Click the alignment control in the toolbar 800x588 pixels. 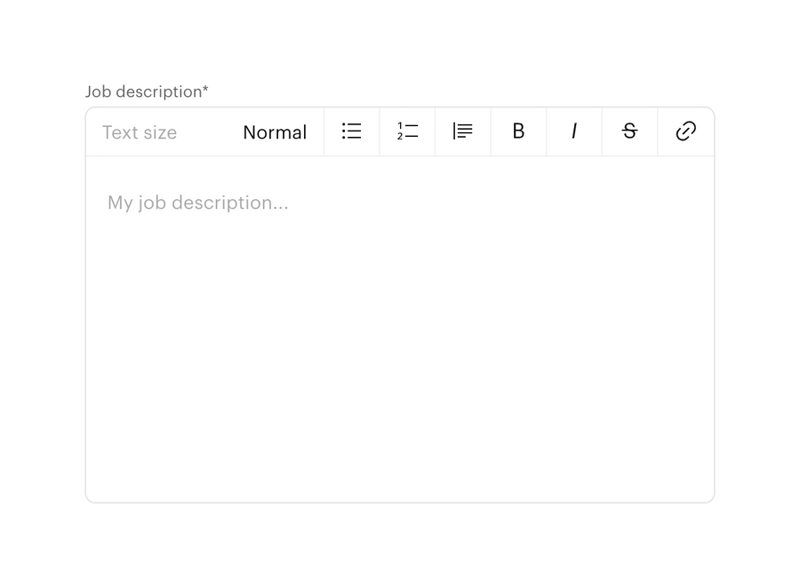tap(462, 131)
